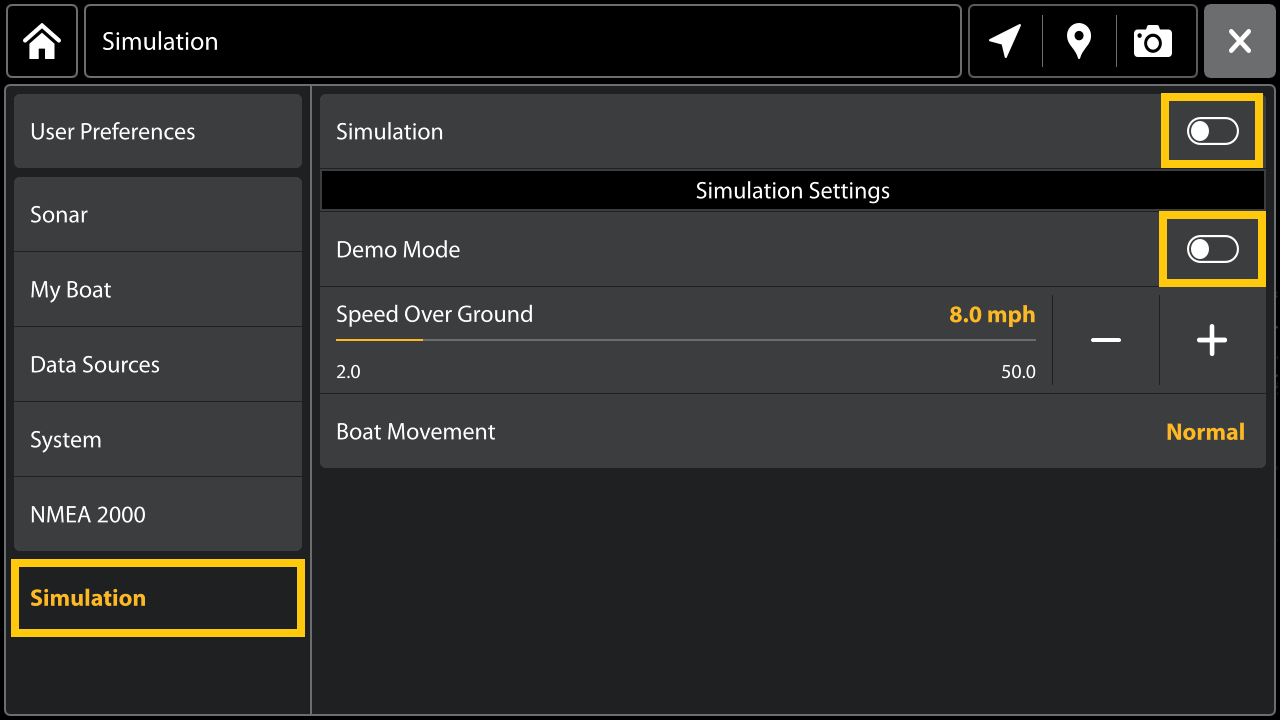Toggle the Simulation switch on
1280x720 pixels.
point(1212,131)
